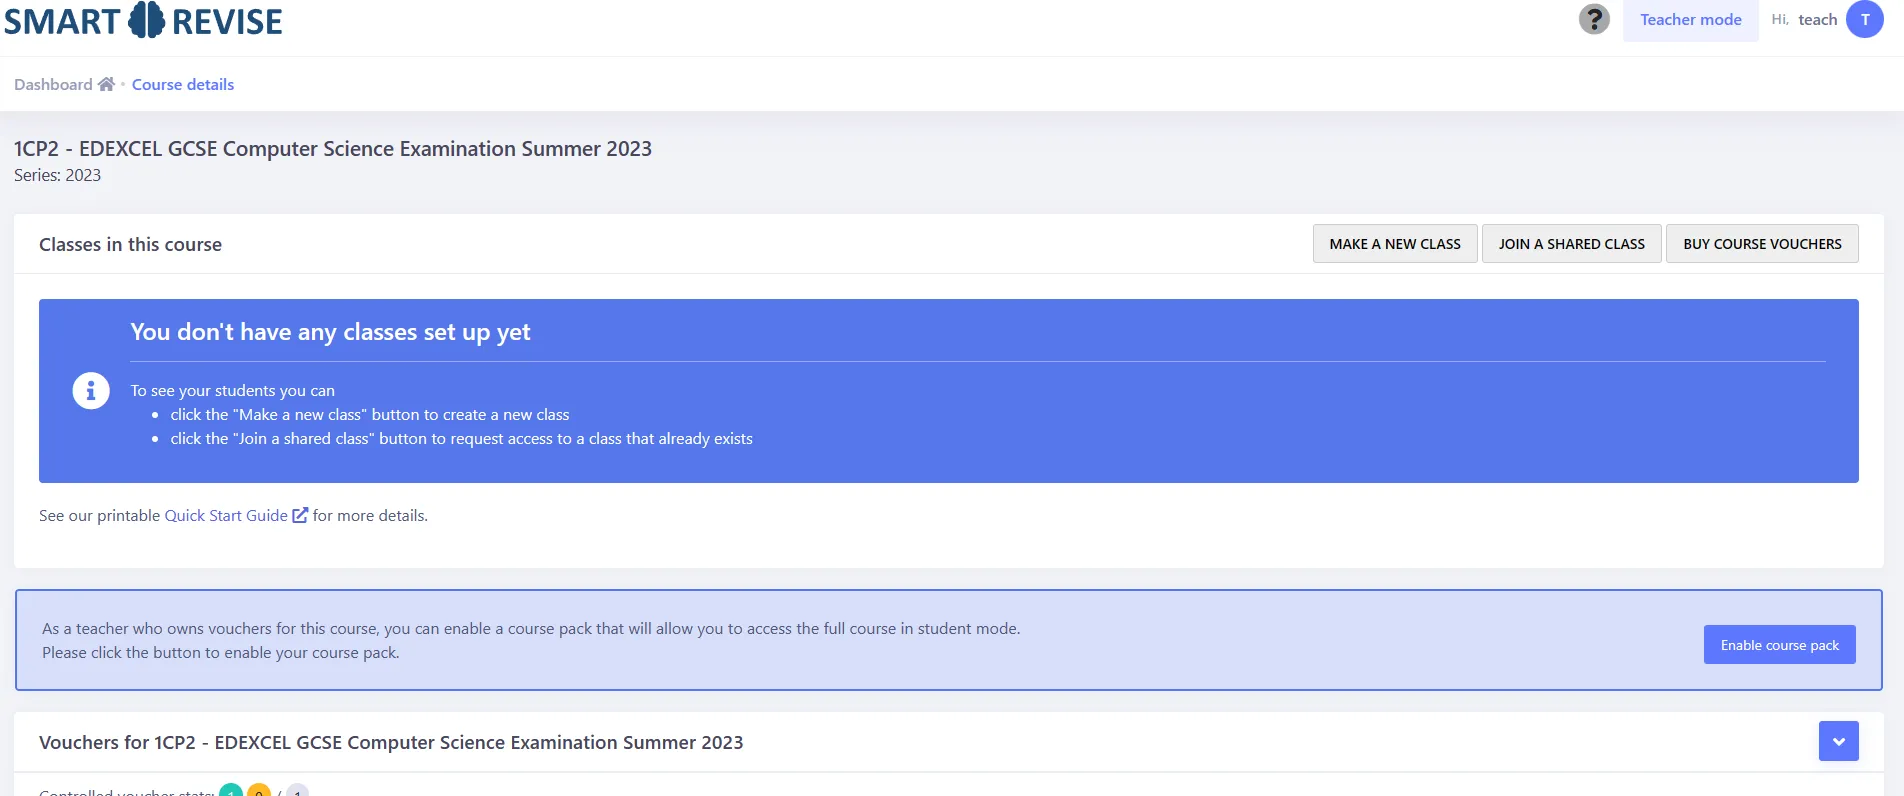
Task: Click the 'Hi, teach' user greeting
Action: coord(1804,19)
